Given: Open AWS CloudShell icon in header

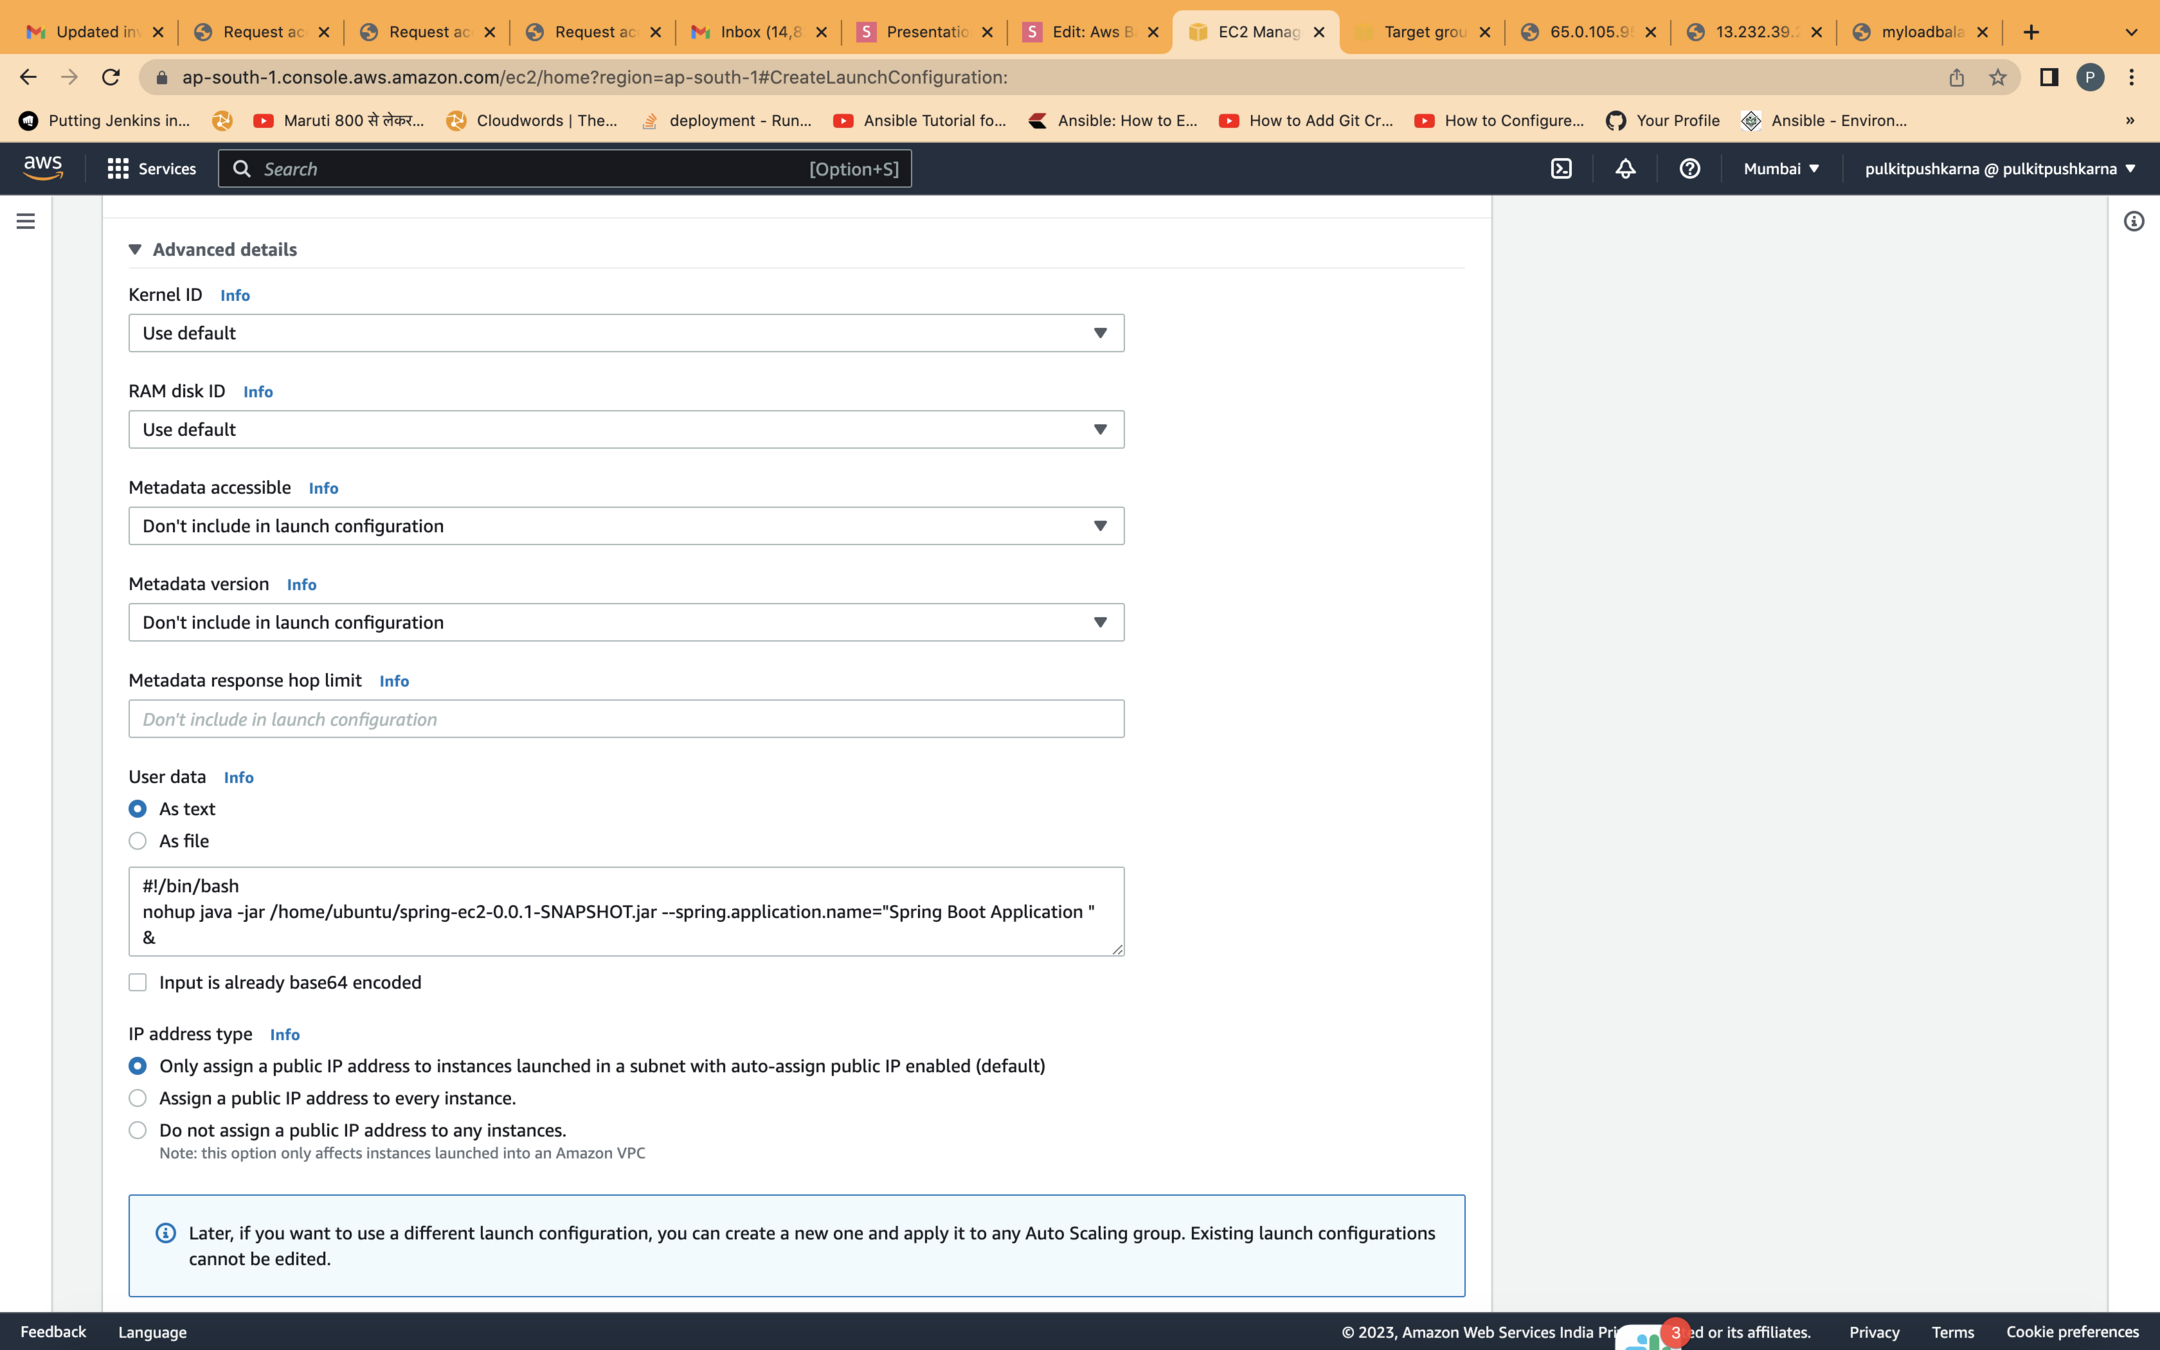Looking at the screenshot, I should pyautogui.click(x=1561, y=169).
